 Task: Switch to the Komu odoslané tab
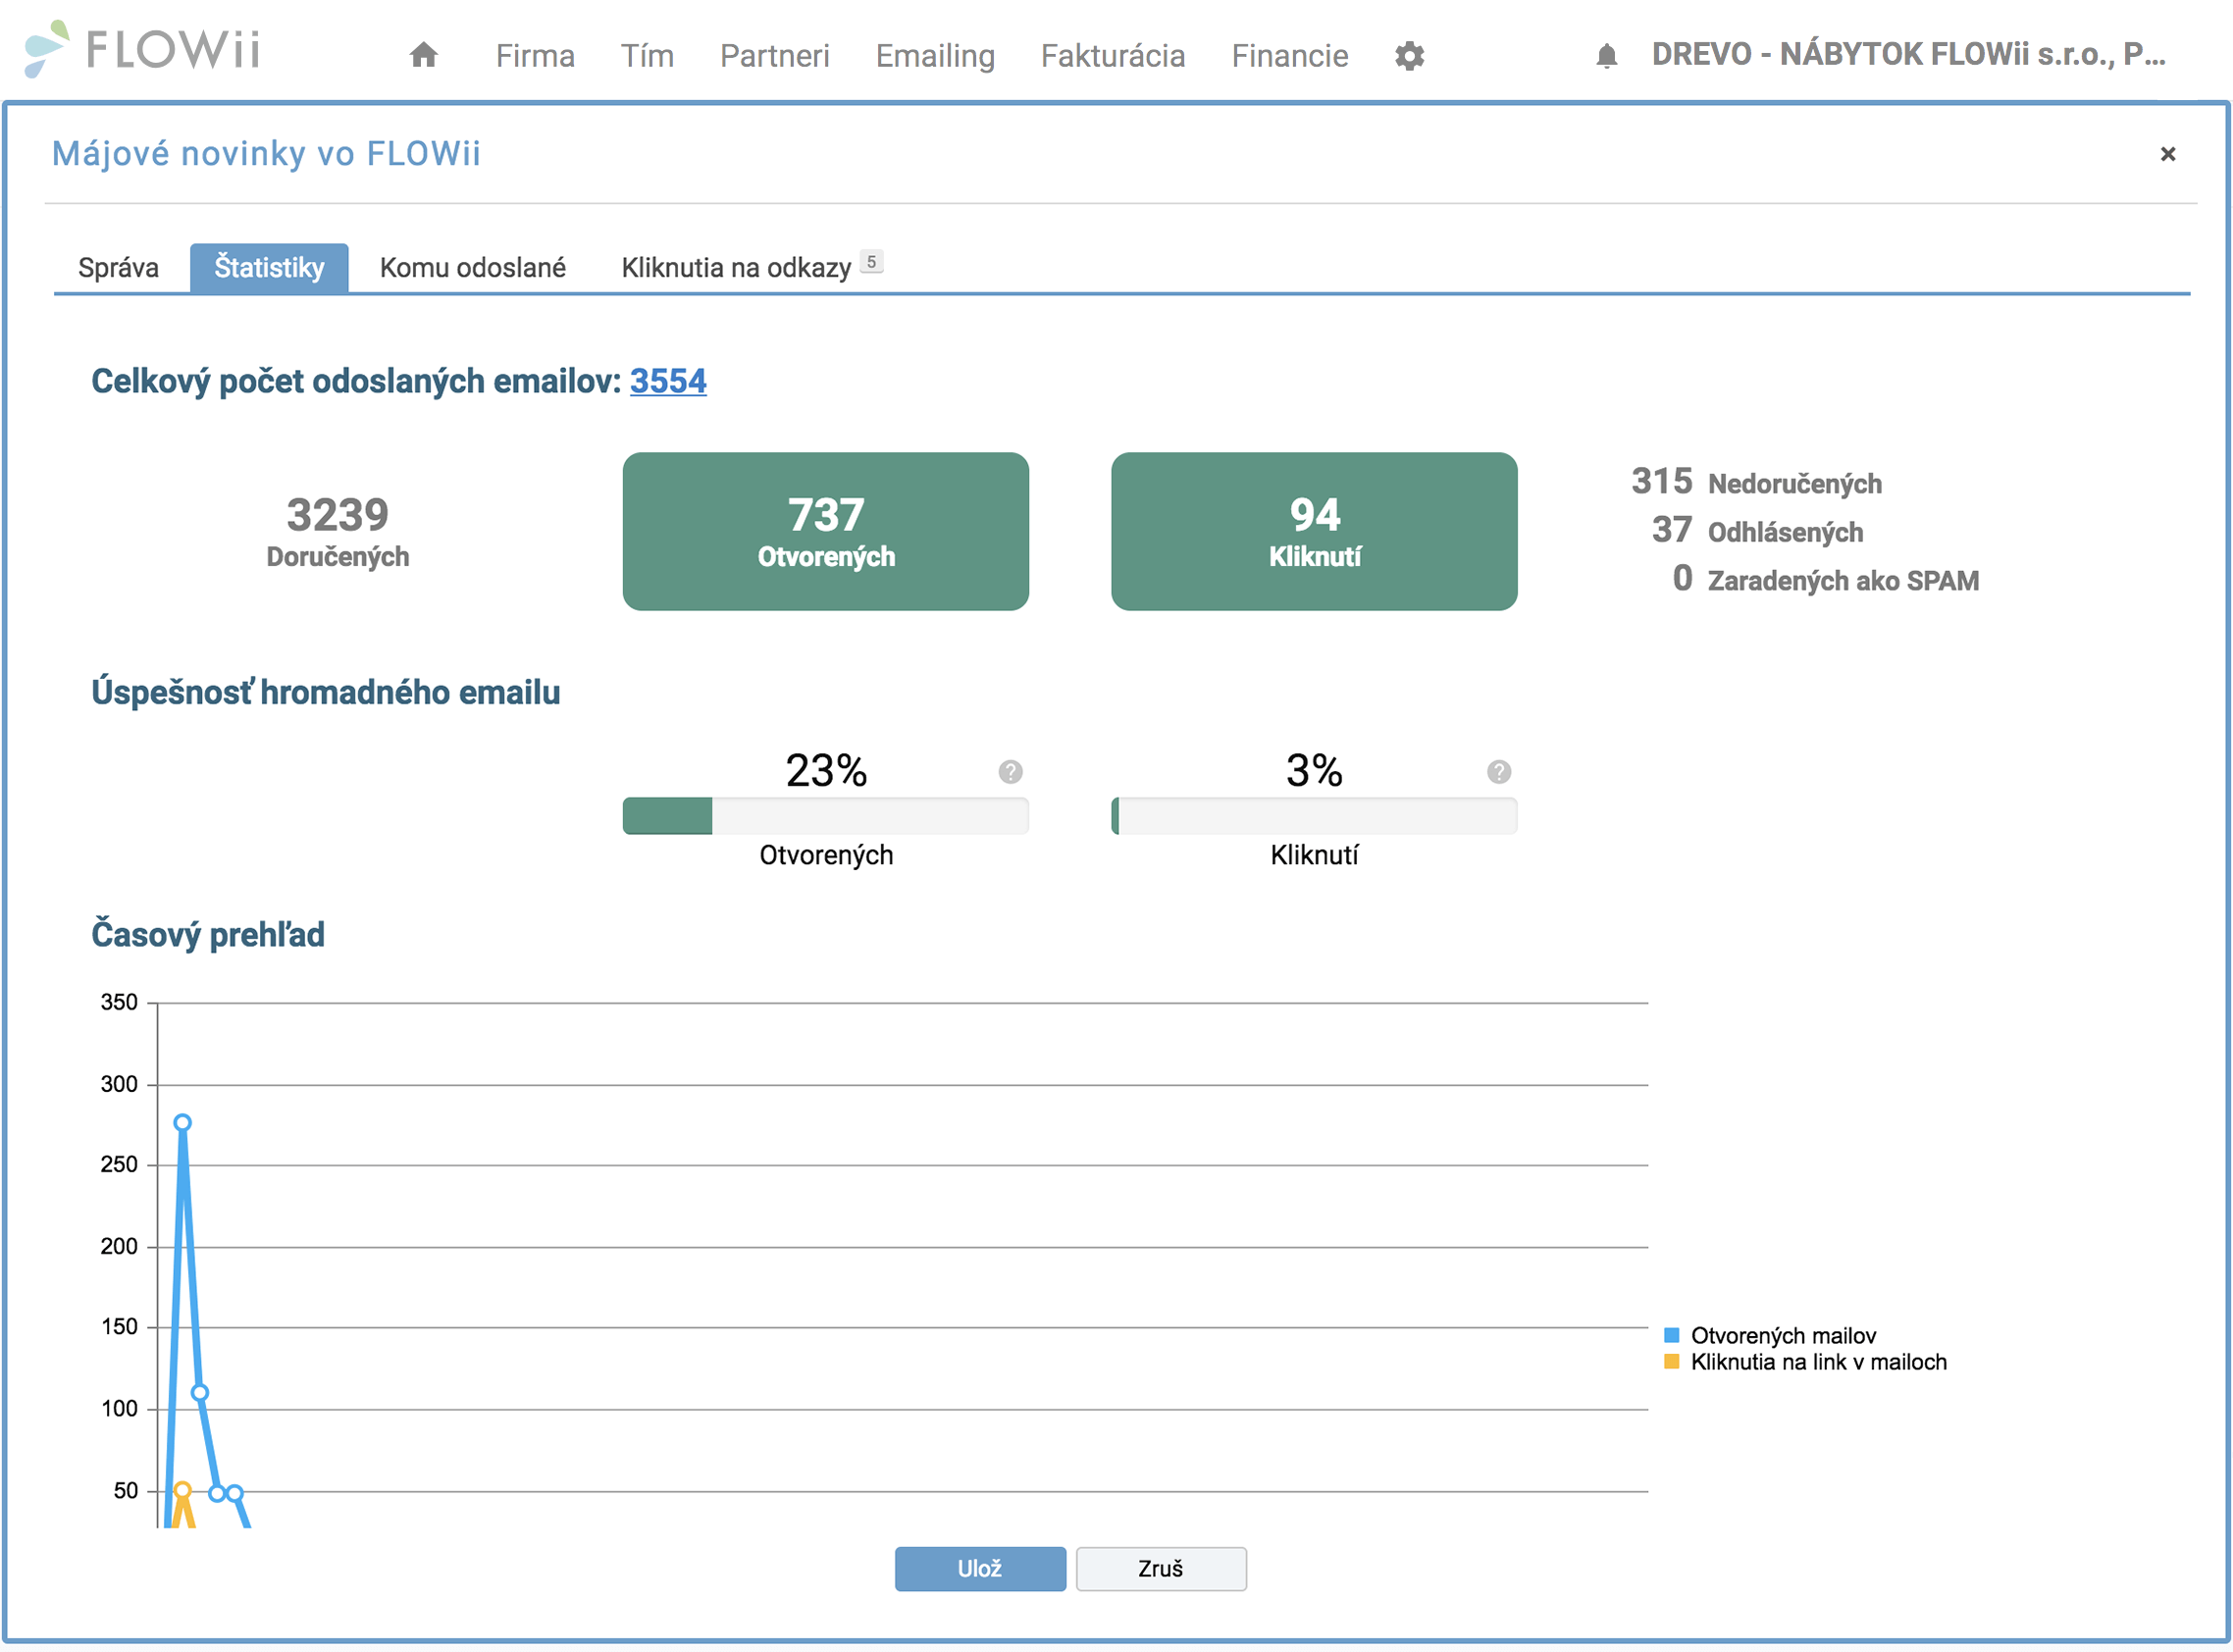tap(473, 268)
